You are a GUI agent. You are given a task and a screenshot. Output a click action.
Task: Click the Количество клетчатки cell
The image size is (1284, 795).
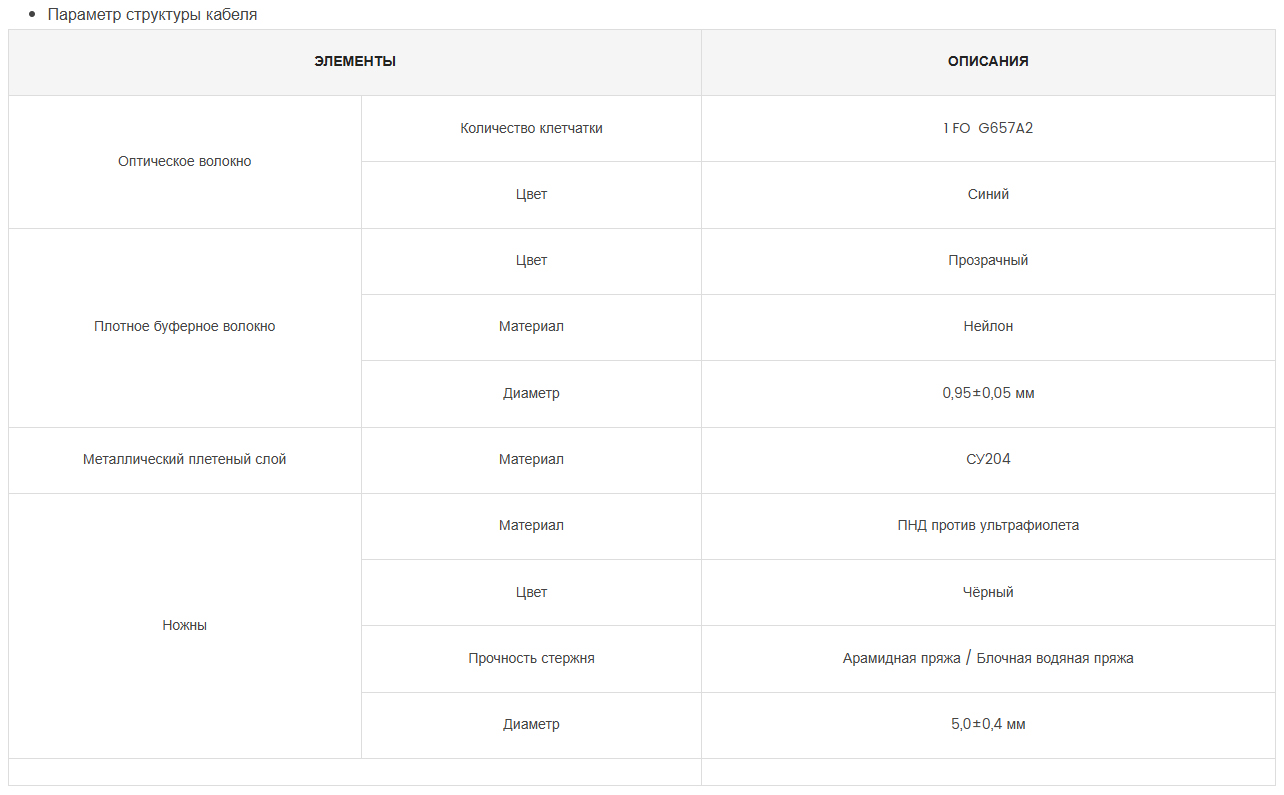pyautogui.click(x=531, y=128)
